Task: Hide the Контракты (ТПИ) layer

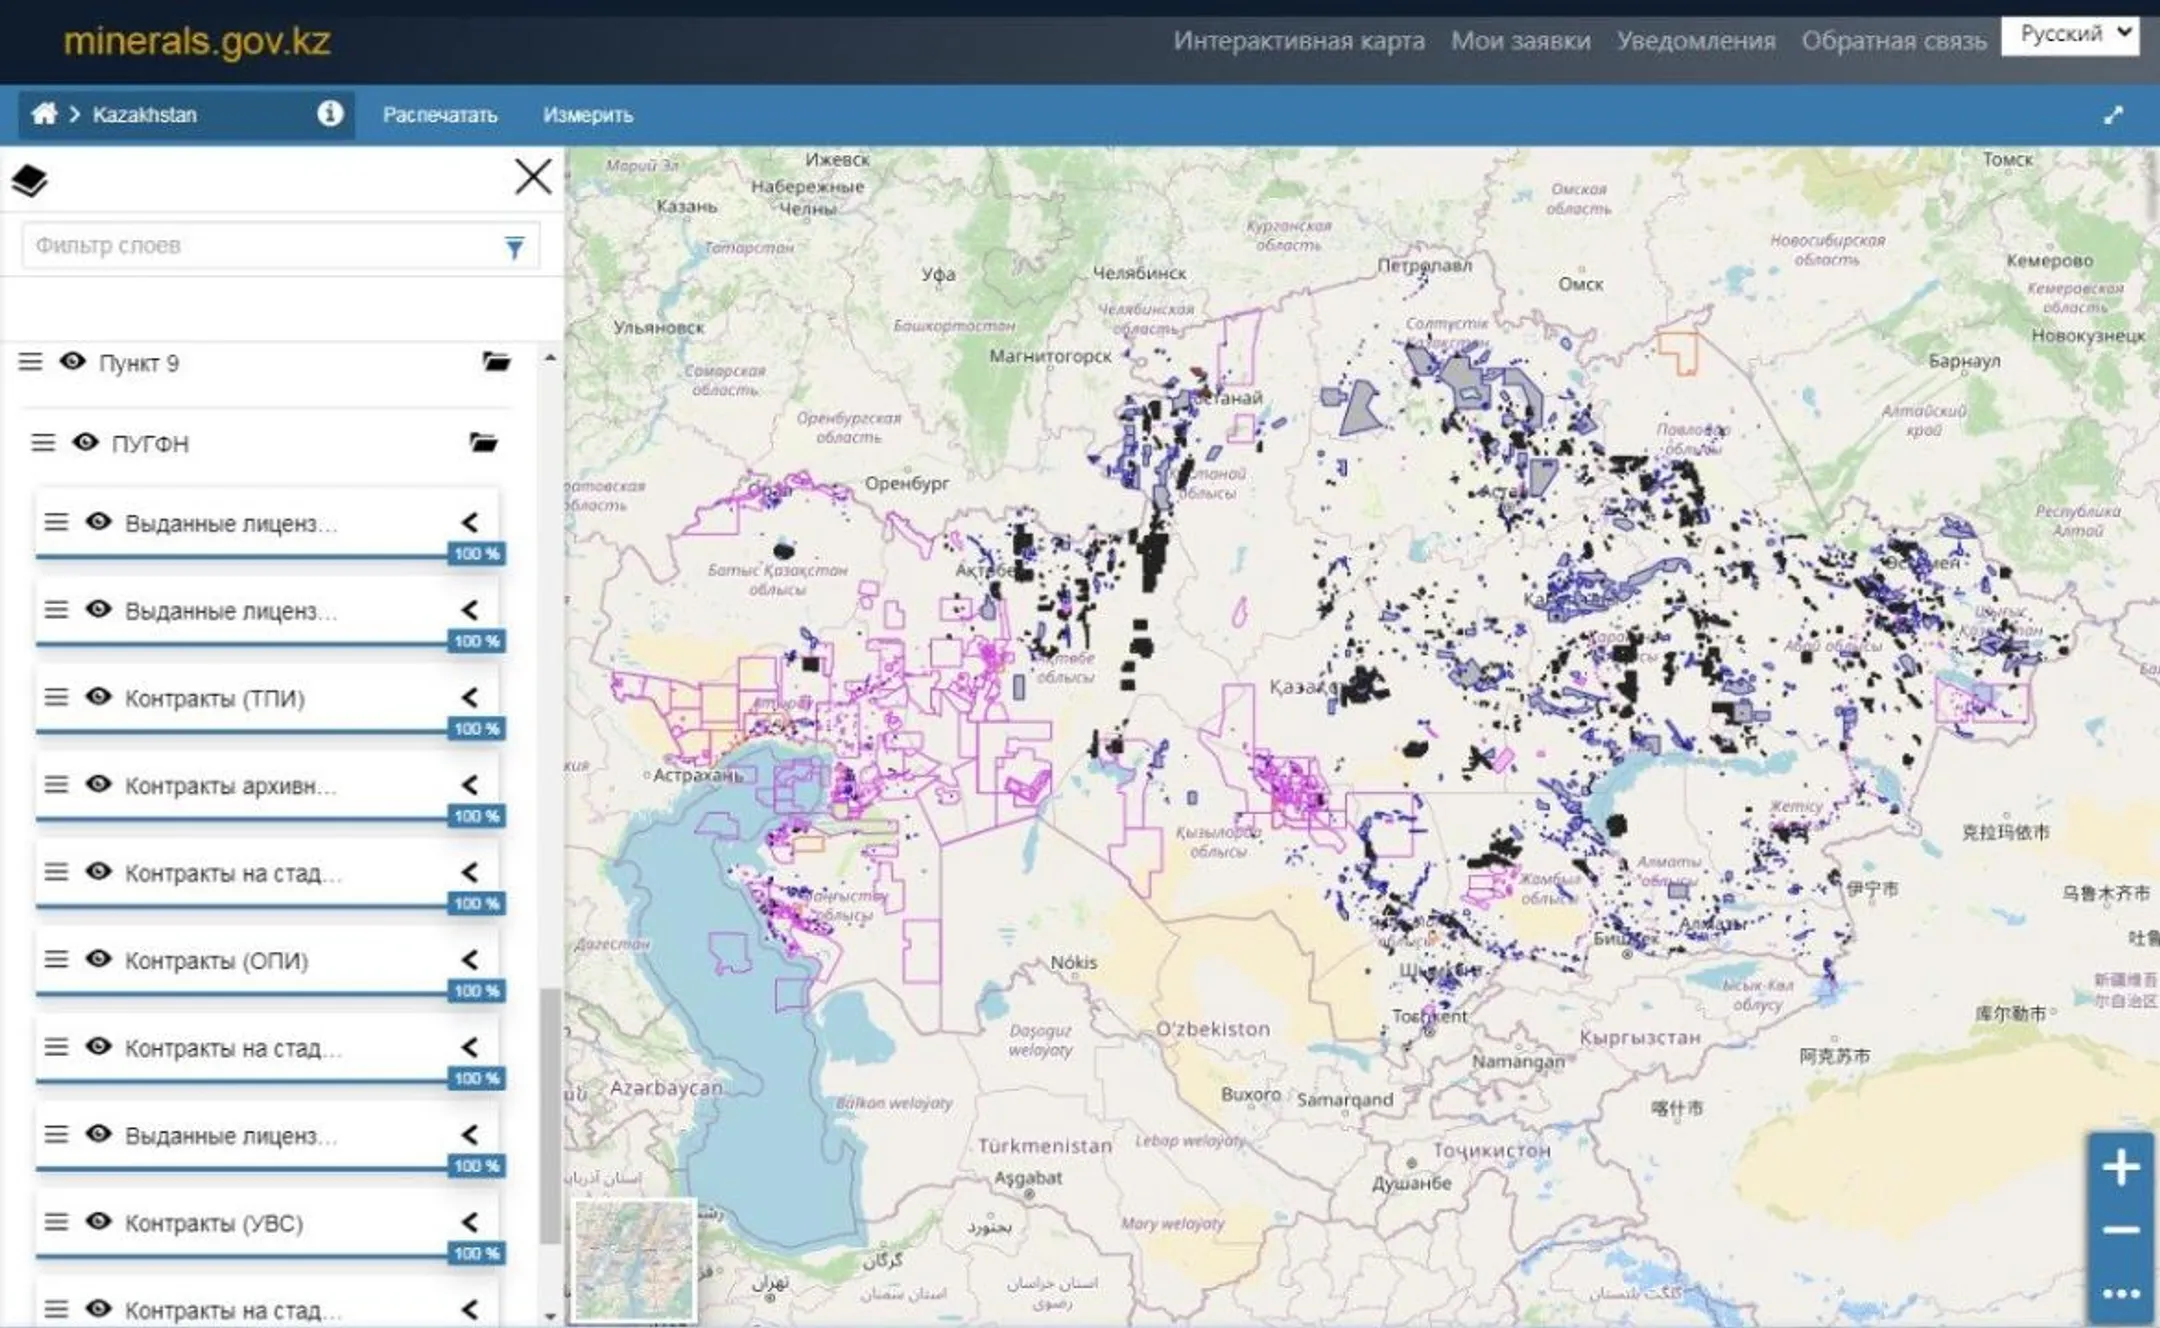Action: point(98,697)
